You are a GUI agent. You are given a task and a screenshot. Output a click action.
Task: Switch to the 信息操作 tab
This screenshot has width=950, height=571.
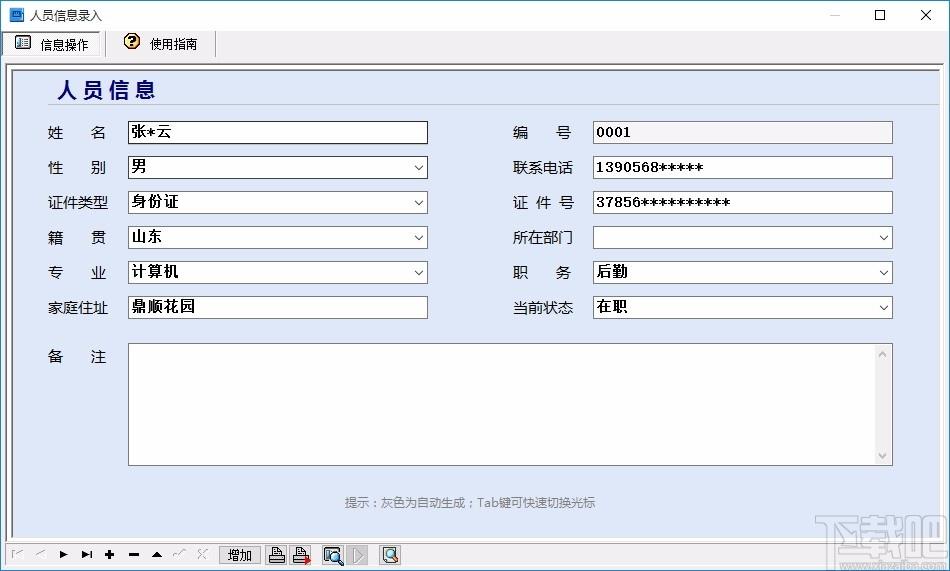[x=52, y=44]
